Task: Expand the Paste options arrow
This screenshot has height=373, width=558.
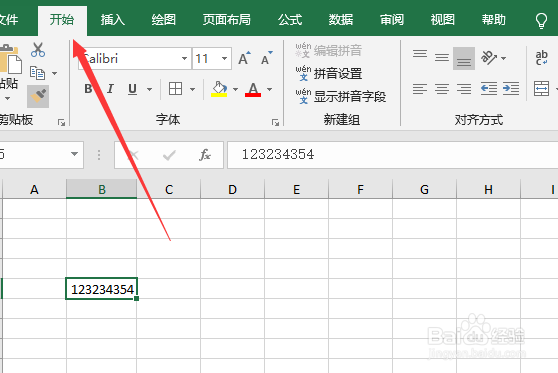Action: coord(7,98)
